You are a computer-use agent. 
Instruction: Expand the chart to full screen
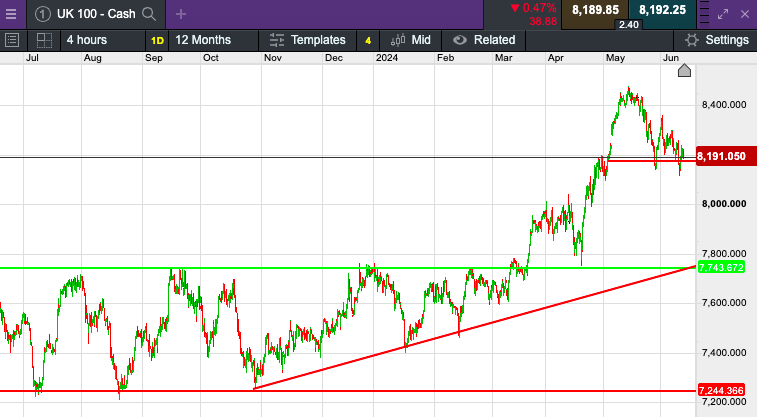(x=723, y=14)
